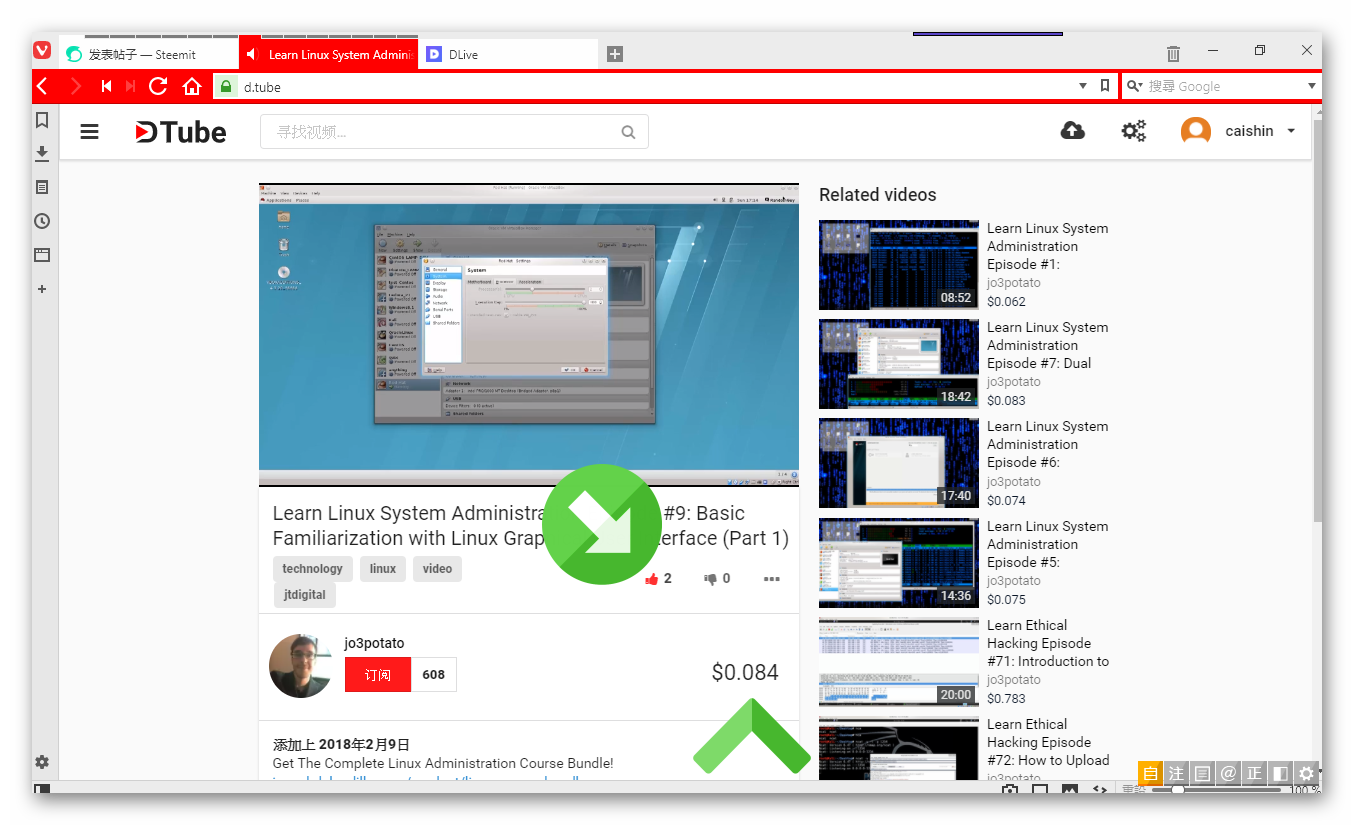Click the DTube video search field
Screen dimensions: 1354x825
point(454,132)
